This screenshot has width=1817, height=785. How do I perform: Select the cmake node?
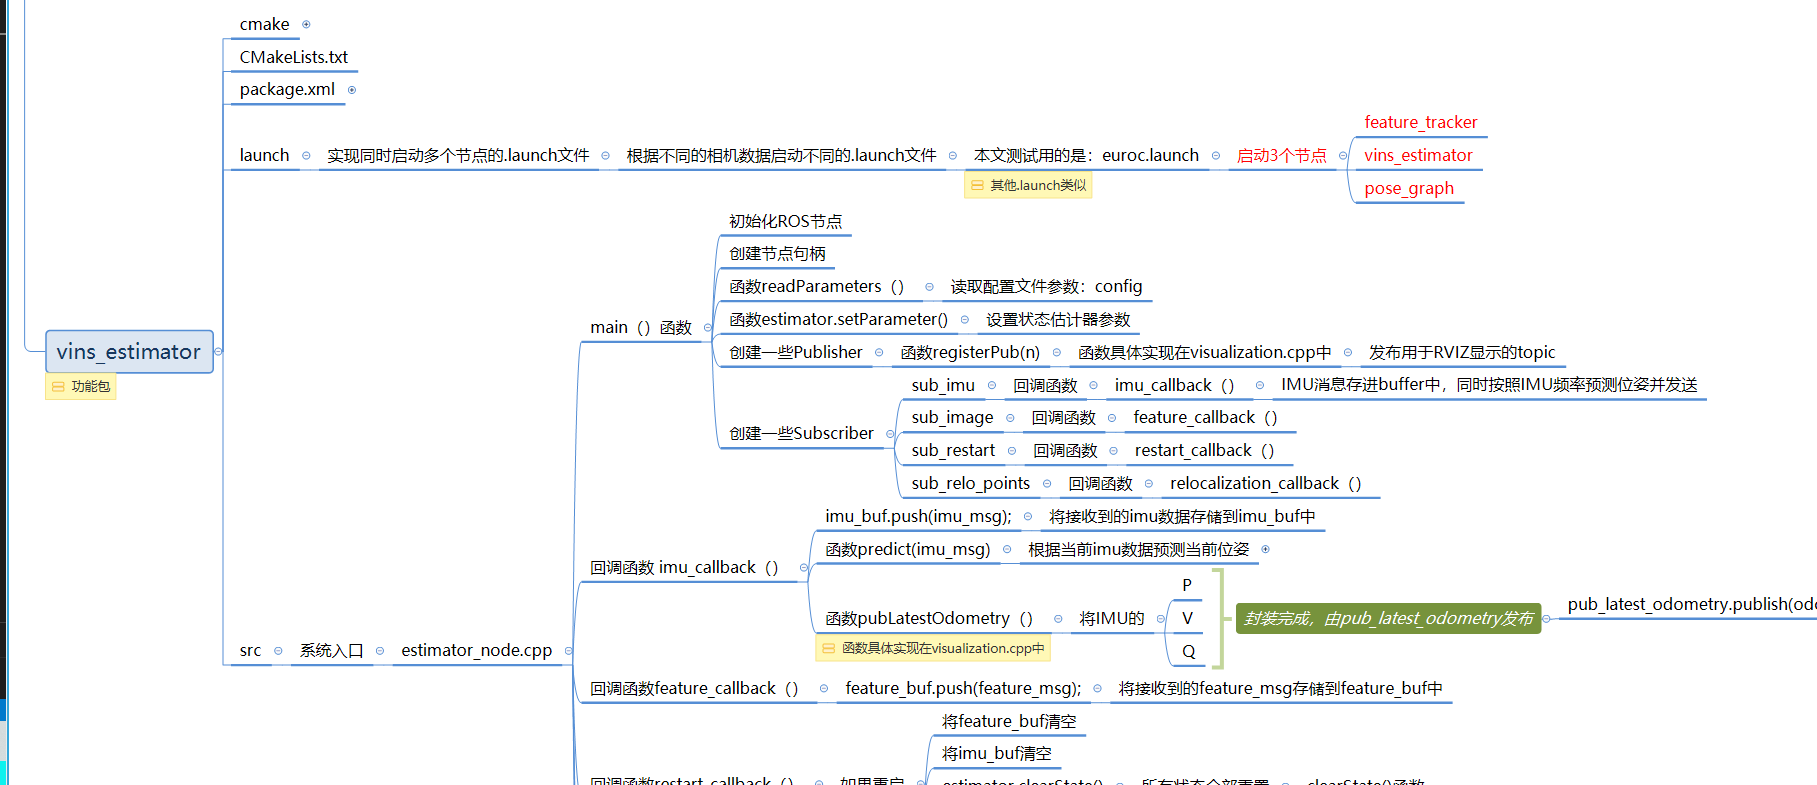(264, 24)
